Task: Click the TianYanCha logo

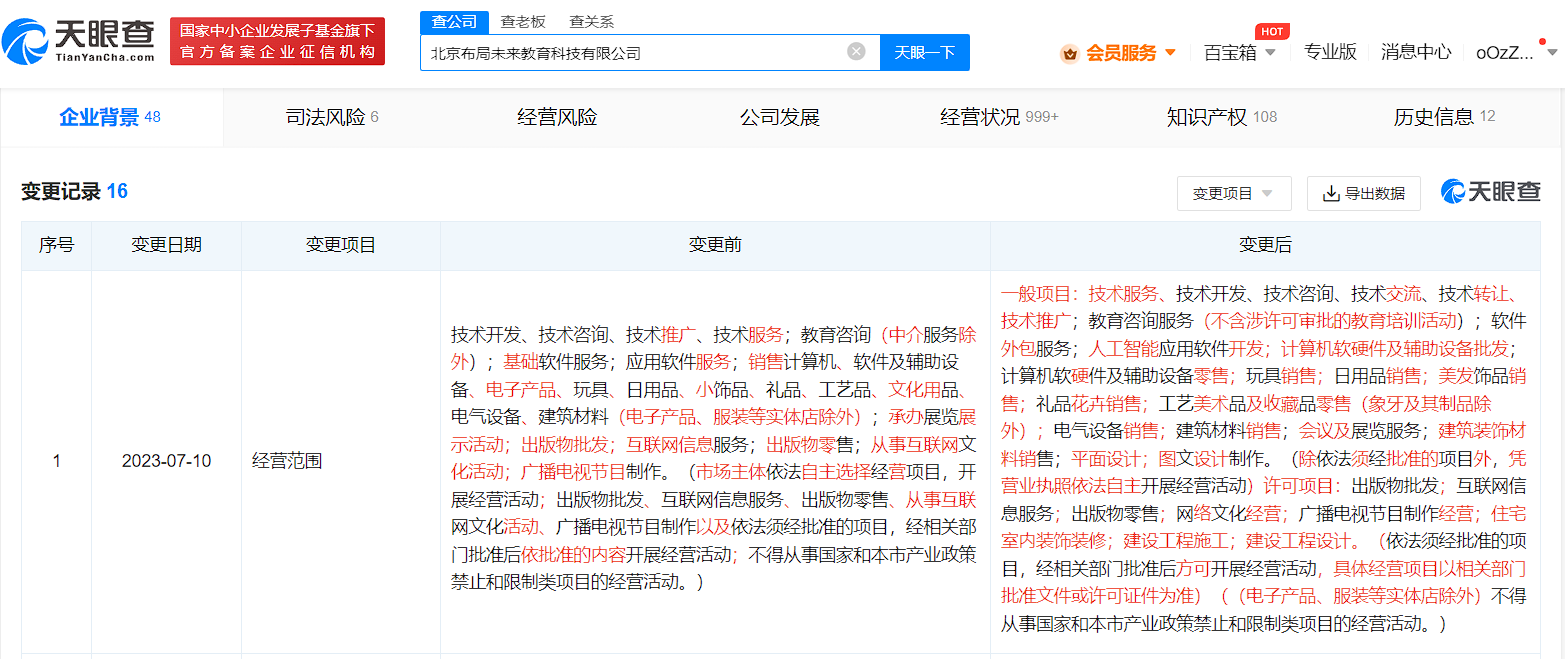Action: pyautogui.click(x=78, y=41)
